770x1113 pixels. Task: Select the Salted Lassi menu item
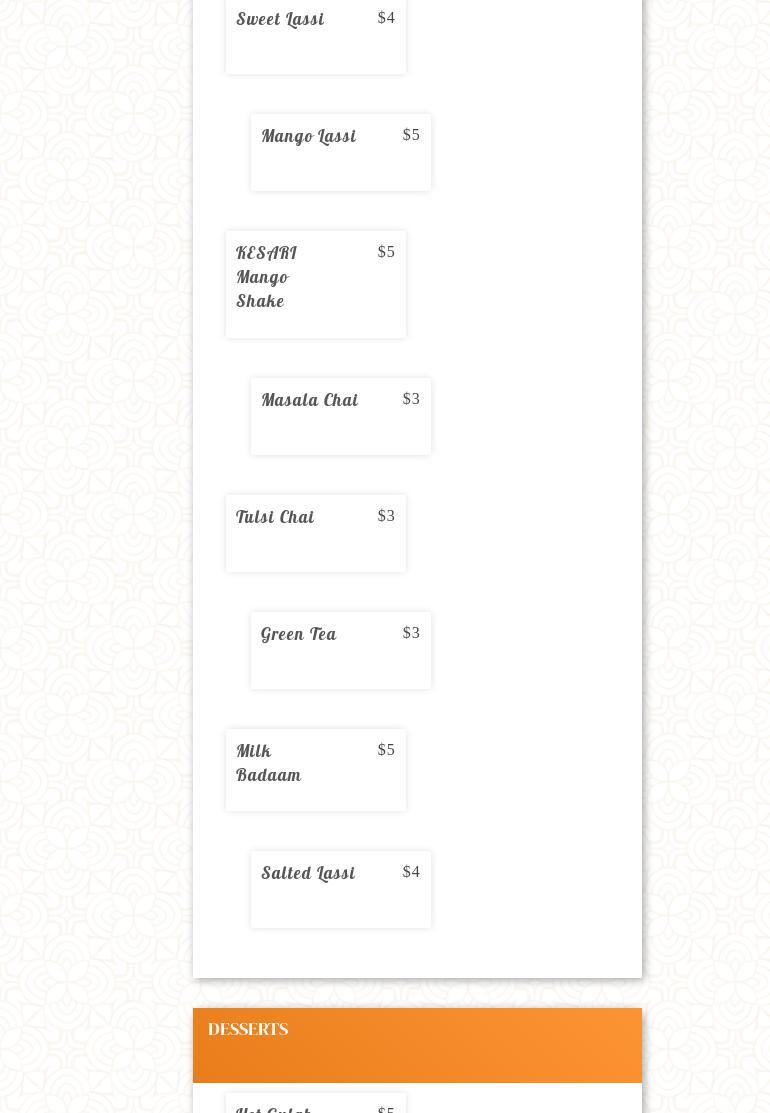308,874
